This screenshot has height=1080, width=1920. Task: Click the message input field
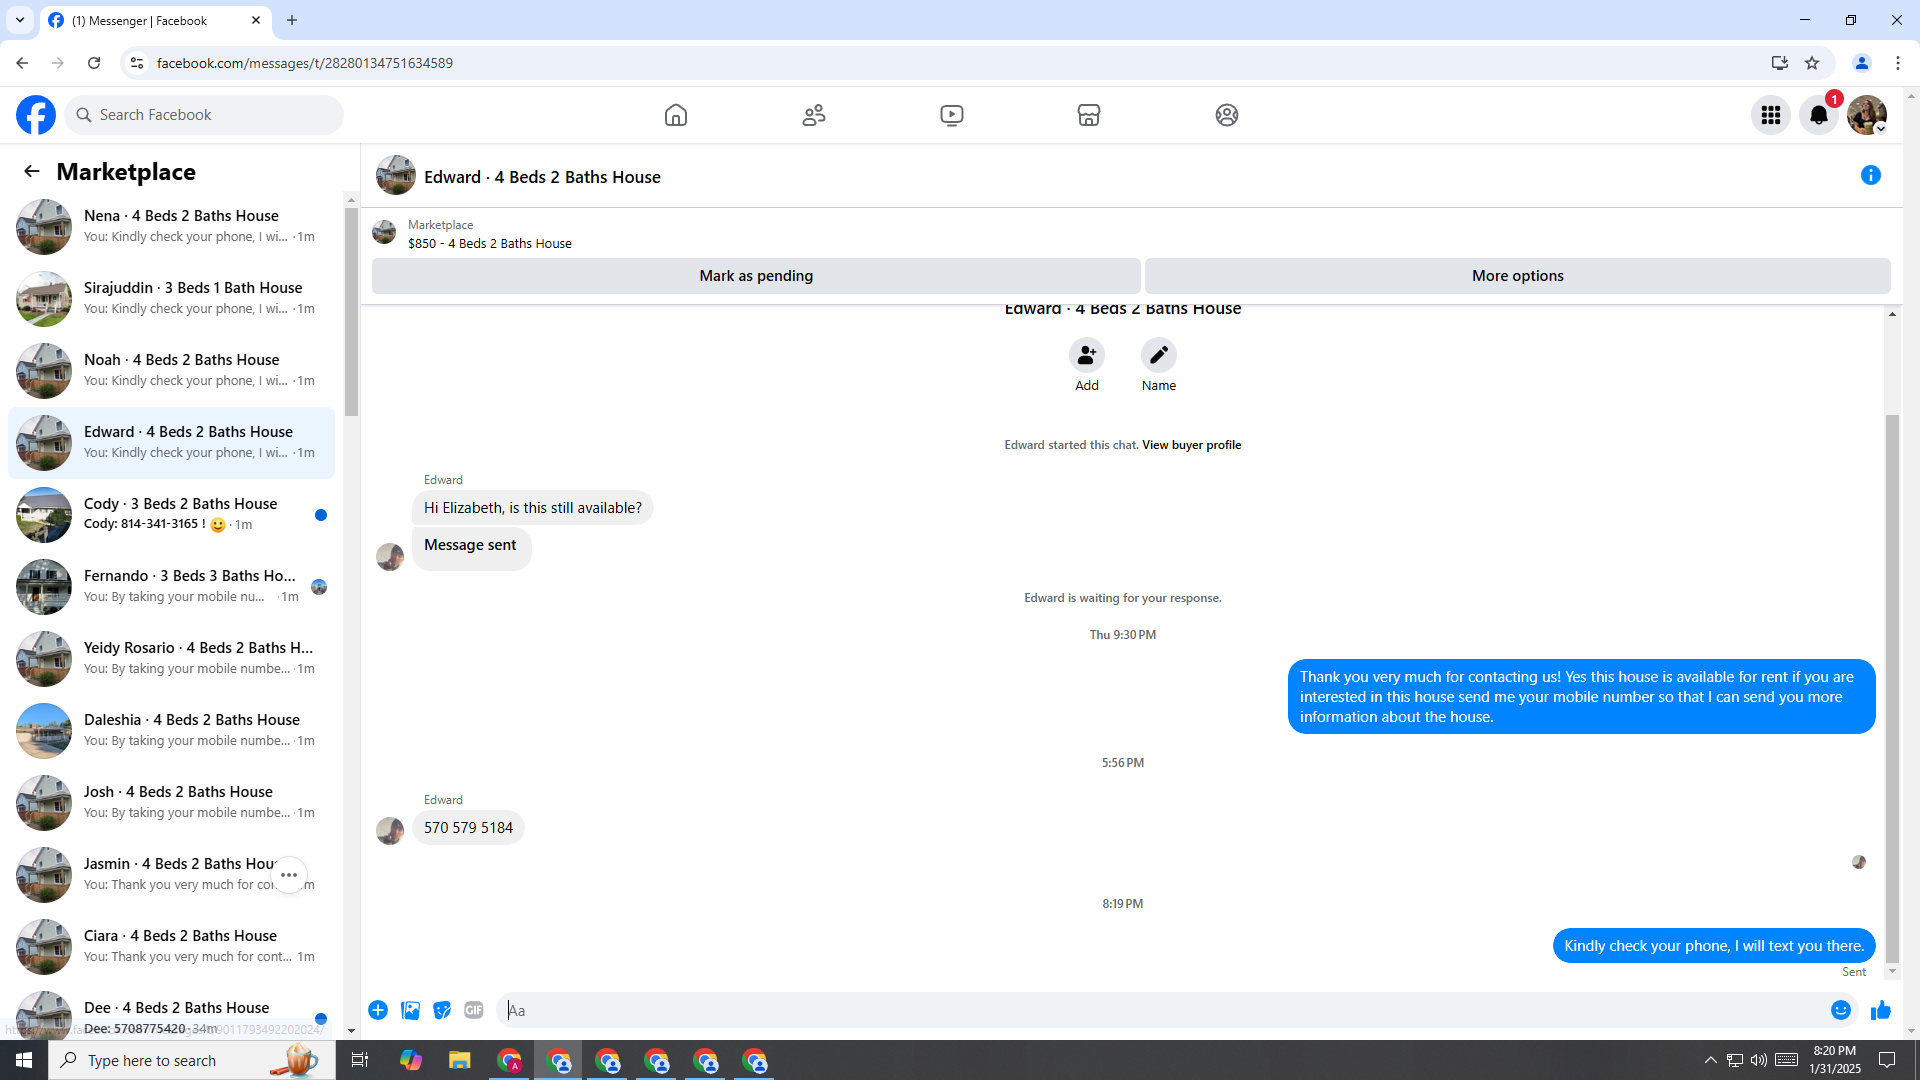[x=1160, y=1010]
